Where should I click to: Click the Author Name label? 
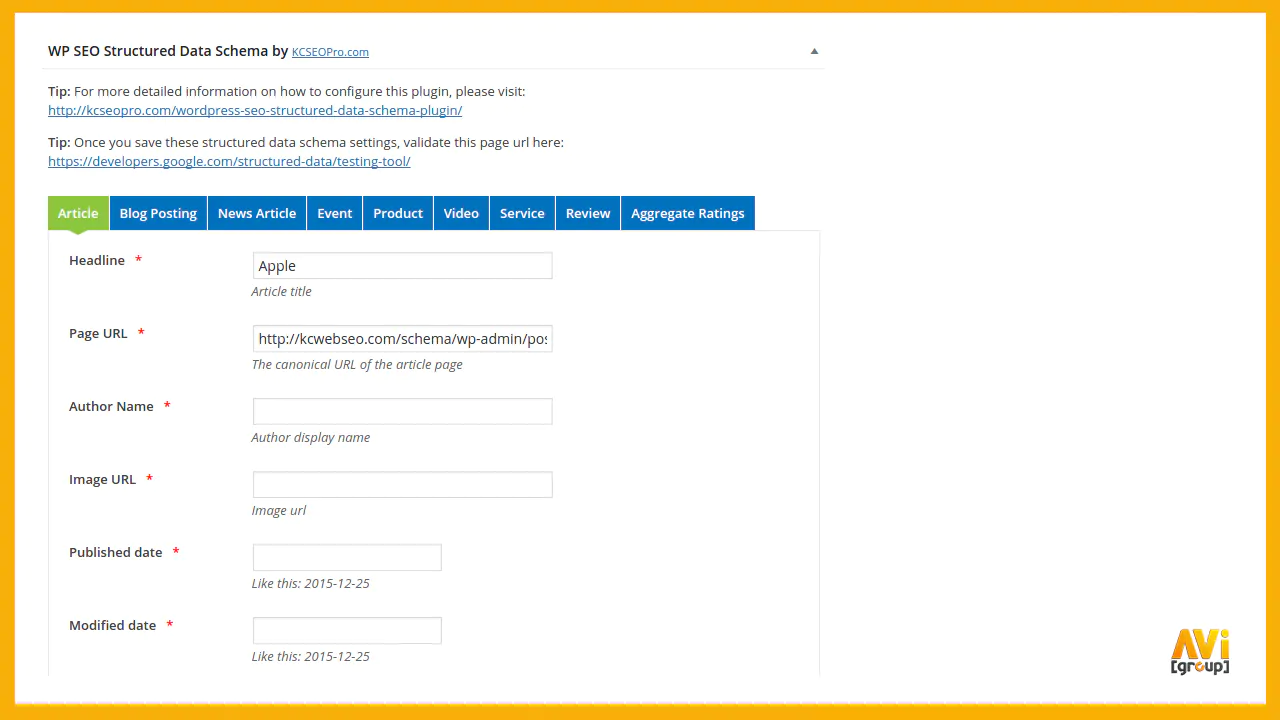pos(111,406)
